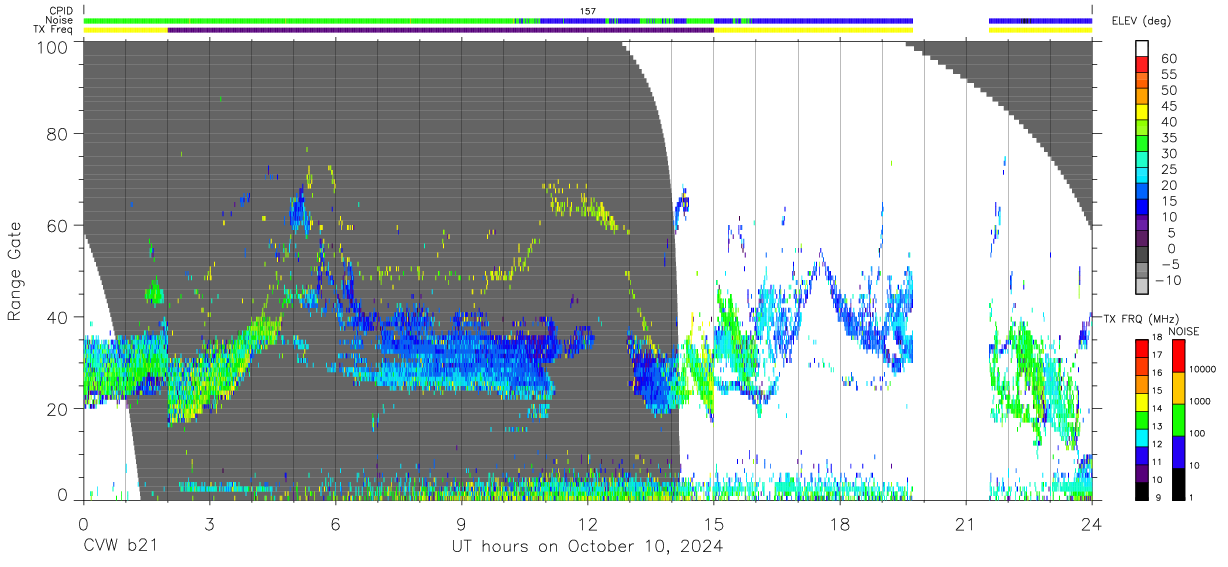
Task: Click the '18' tick on the UT hours axis
Action: coord(840,524)
